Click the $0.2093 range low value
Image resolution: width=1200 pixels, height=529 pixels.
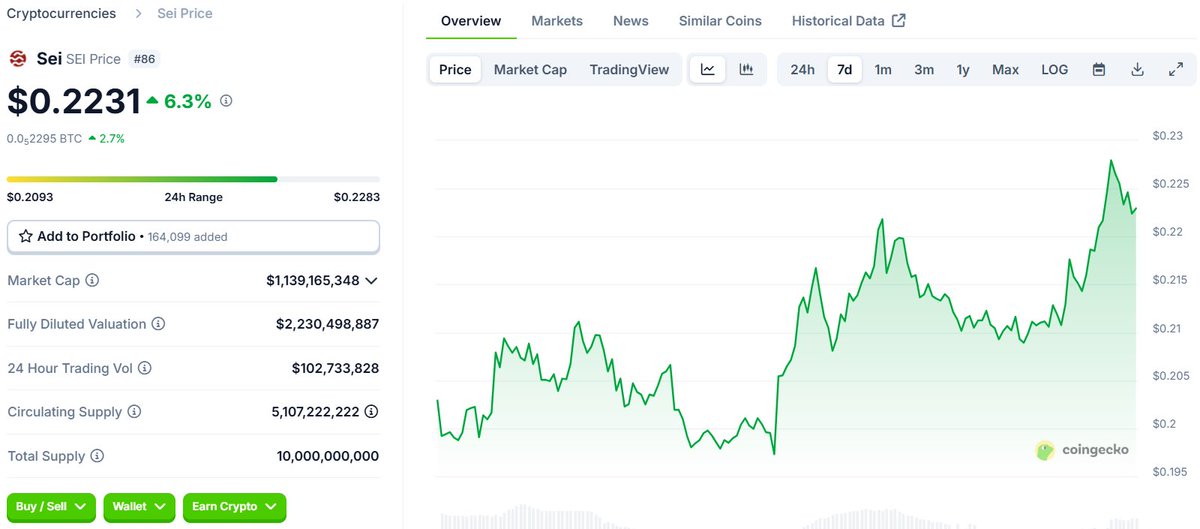pyautogui.click(x=30, y=197)
